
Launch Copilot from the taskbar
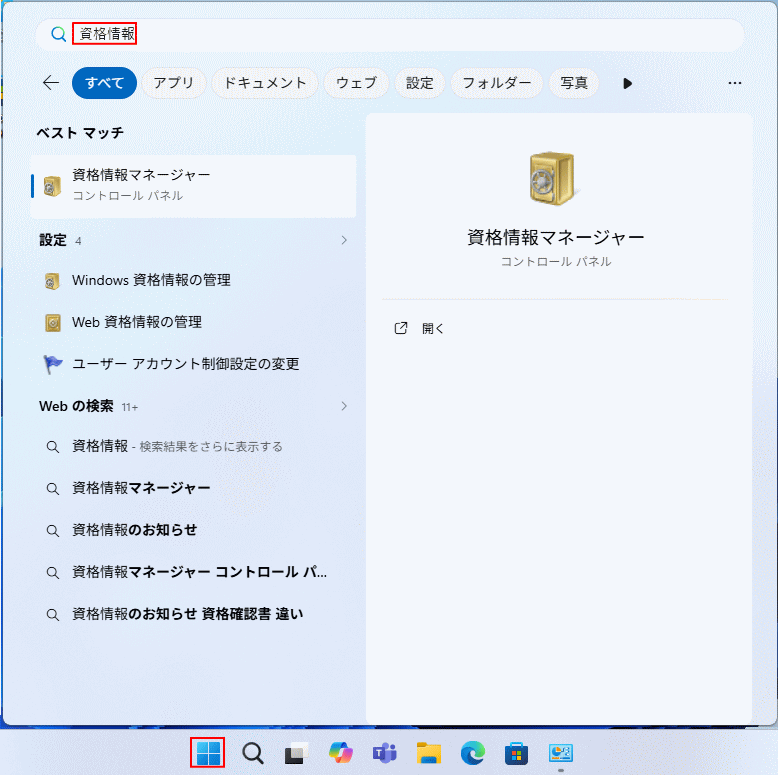pos(340,753)
